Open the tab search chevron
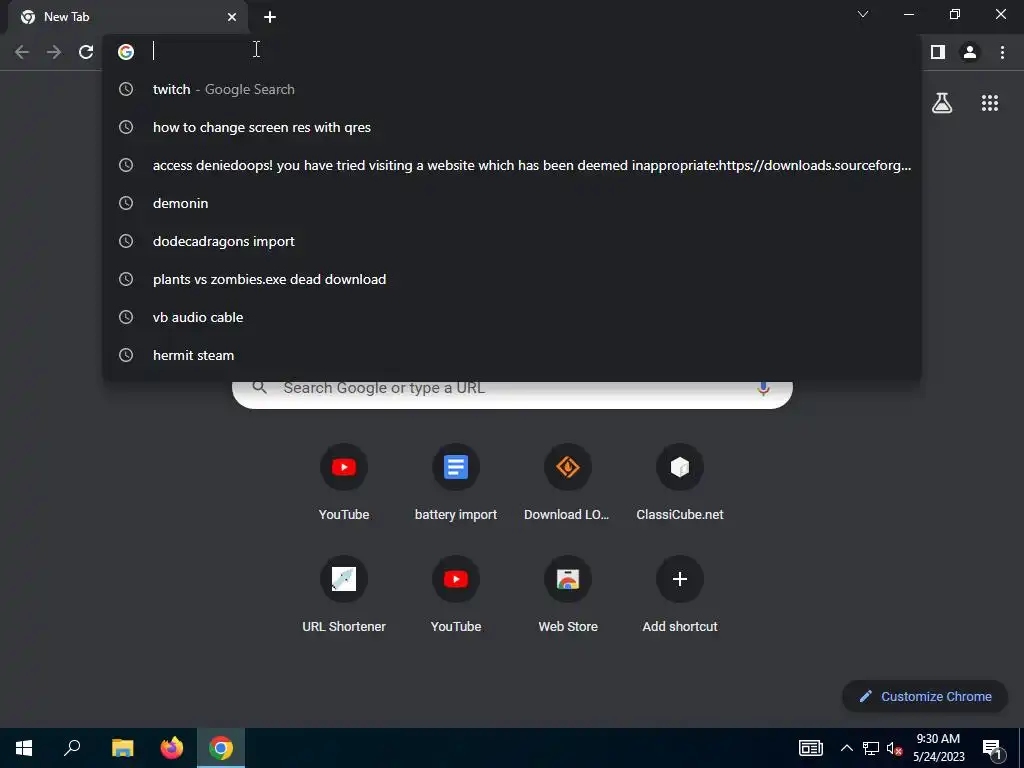 (x=863, y=14)
